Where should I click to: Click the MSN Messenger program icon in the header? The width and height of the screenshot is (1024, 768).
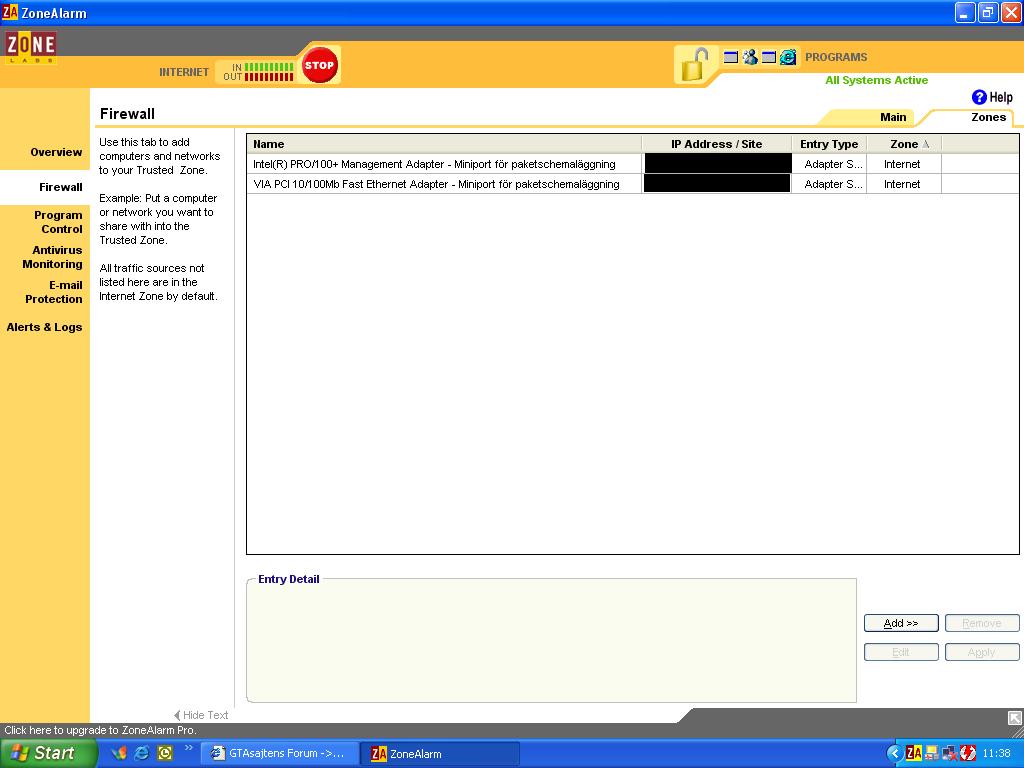(x=750, y=57)
